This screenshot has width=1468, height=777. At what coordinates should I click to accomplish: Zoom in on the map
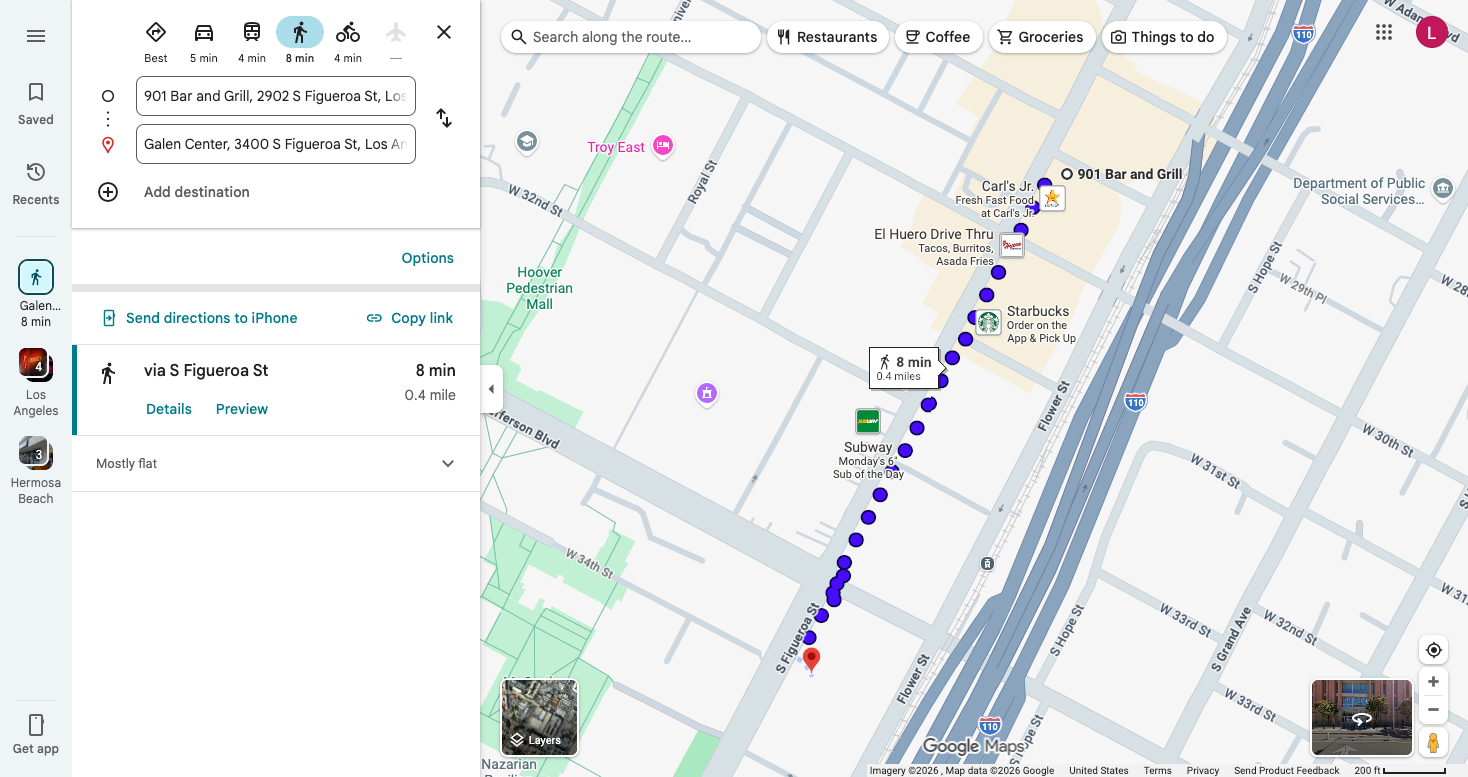(1433, 682)
